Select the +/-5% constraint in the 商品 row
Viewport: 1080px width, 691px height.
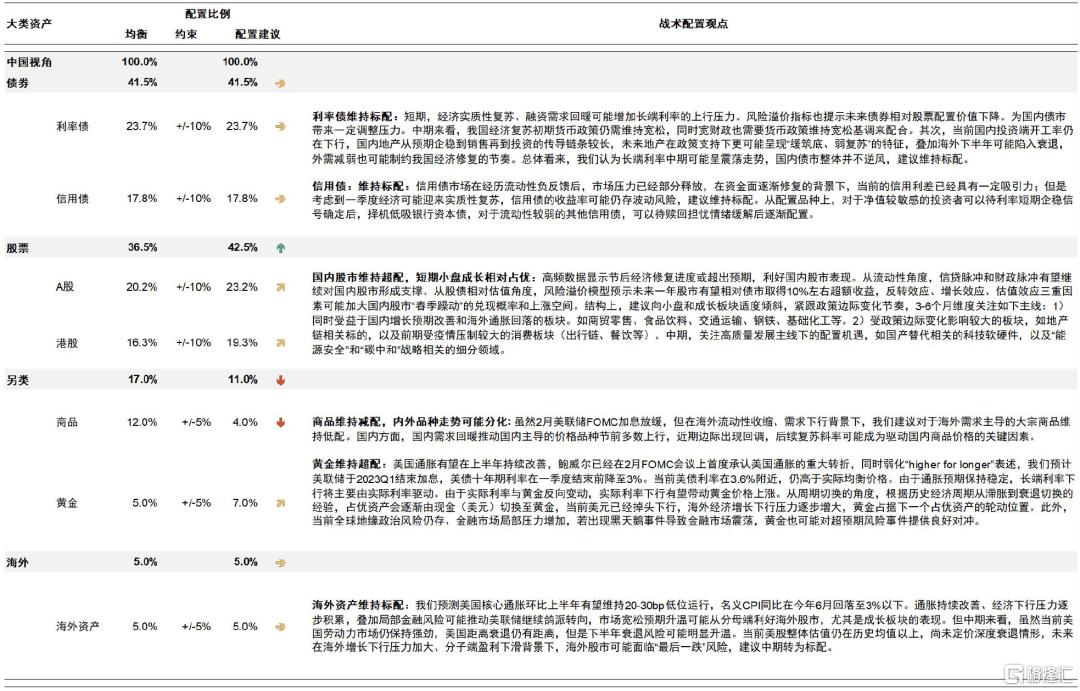196,422
